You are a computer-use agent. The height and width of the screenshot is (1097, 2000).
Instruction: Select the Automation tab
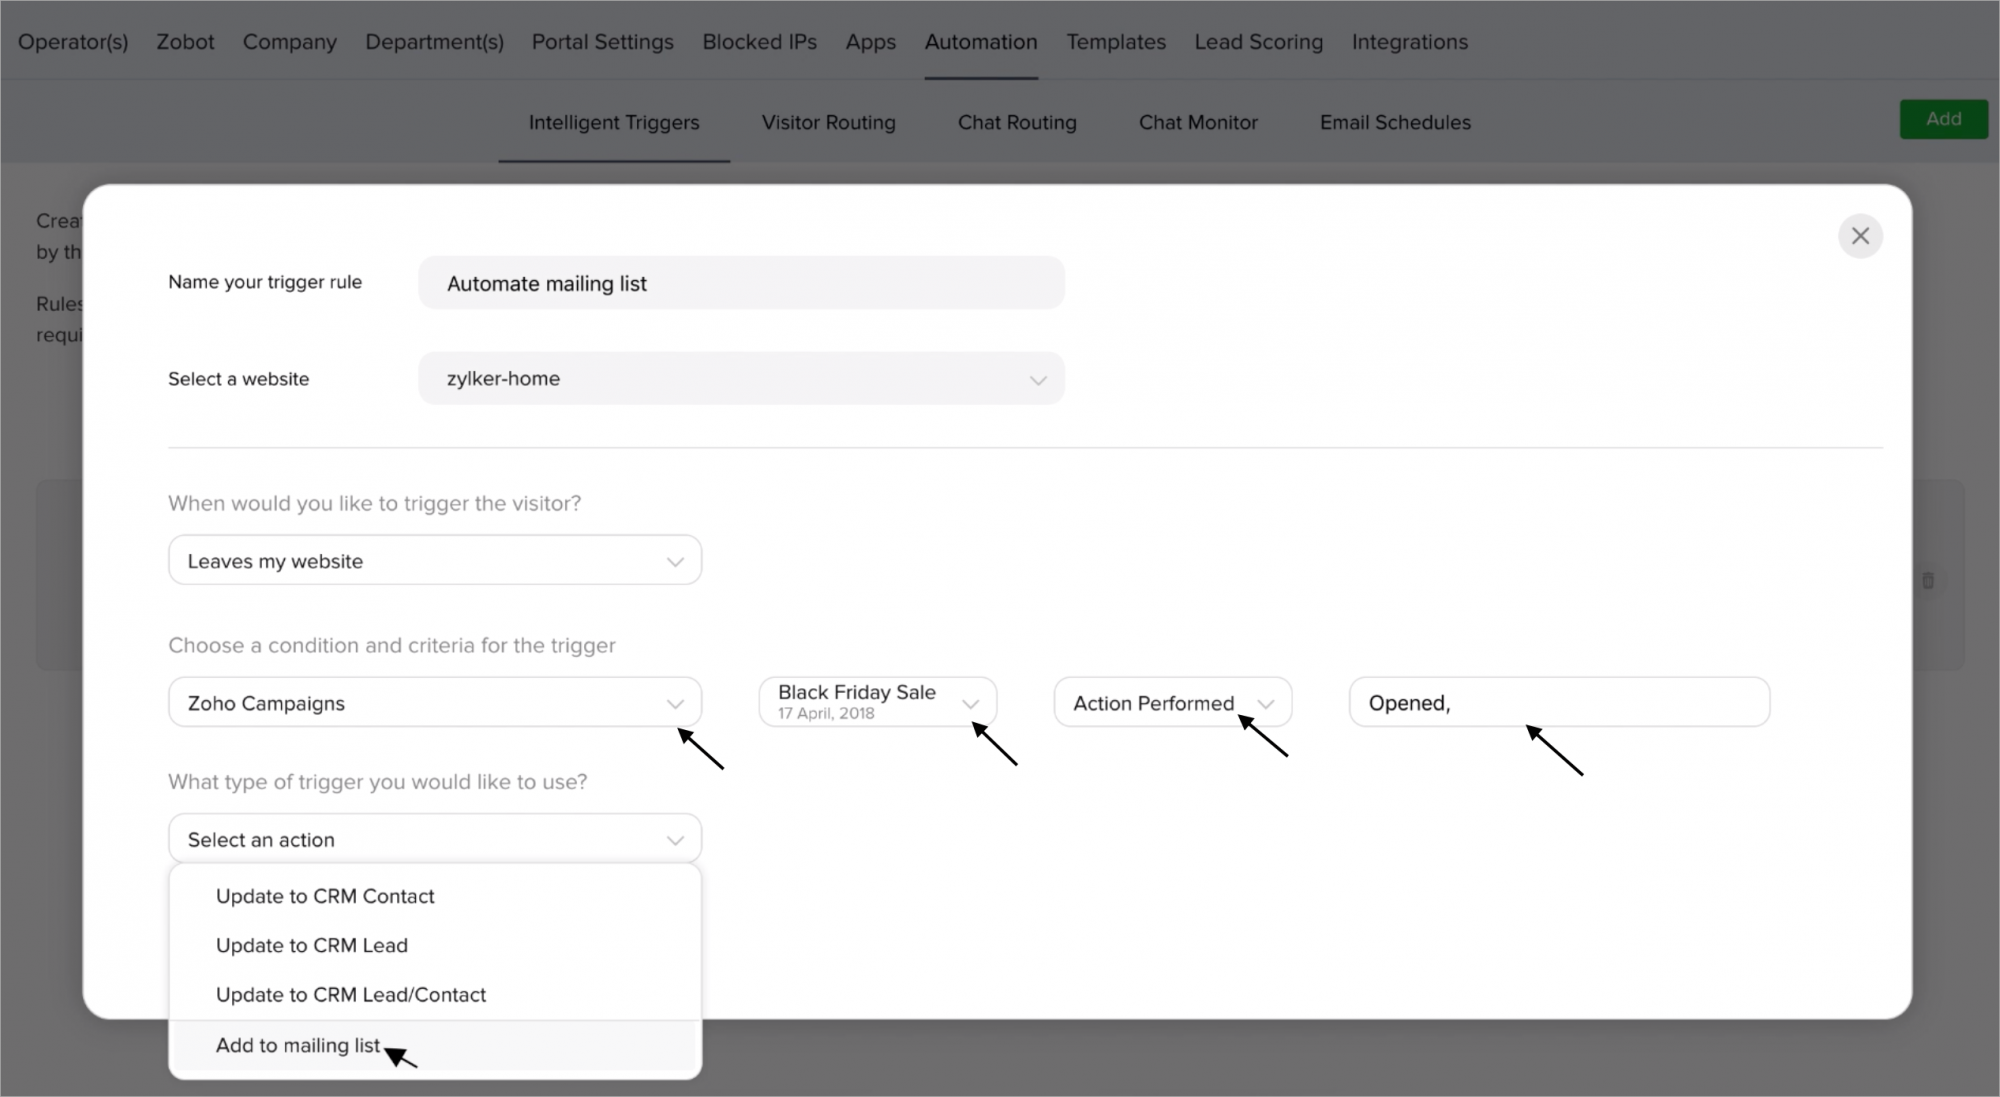coord(981,42)
